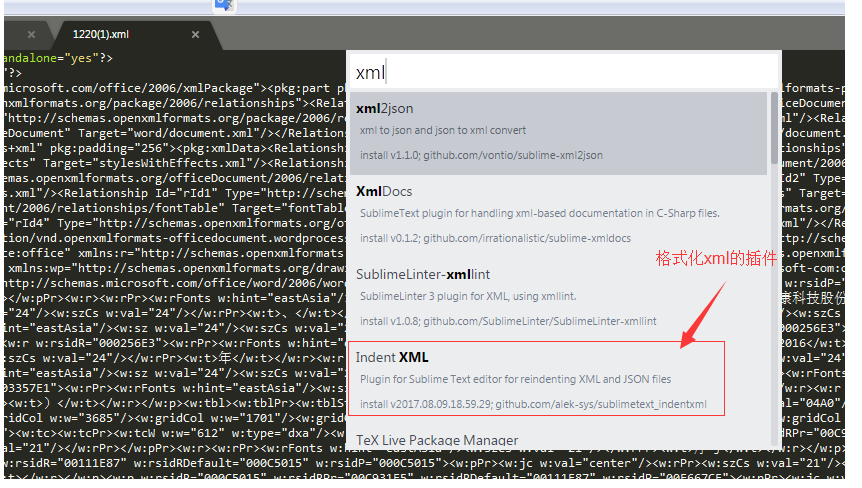Select the SublimeLinter-xmllint package entry
Screen dimensions: 862x488
point(559,299)
